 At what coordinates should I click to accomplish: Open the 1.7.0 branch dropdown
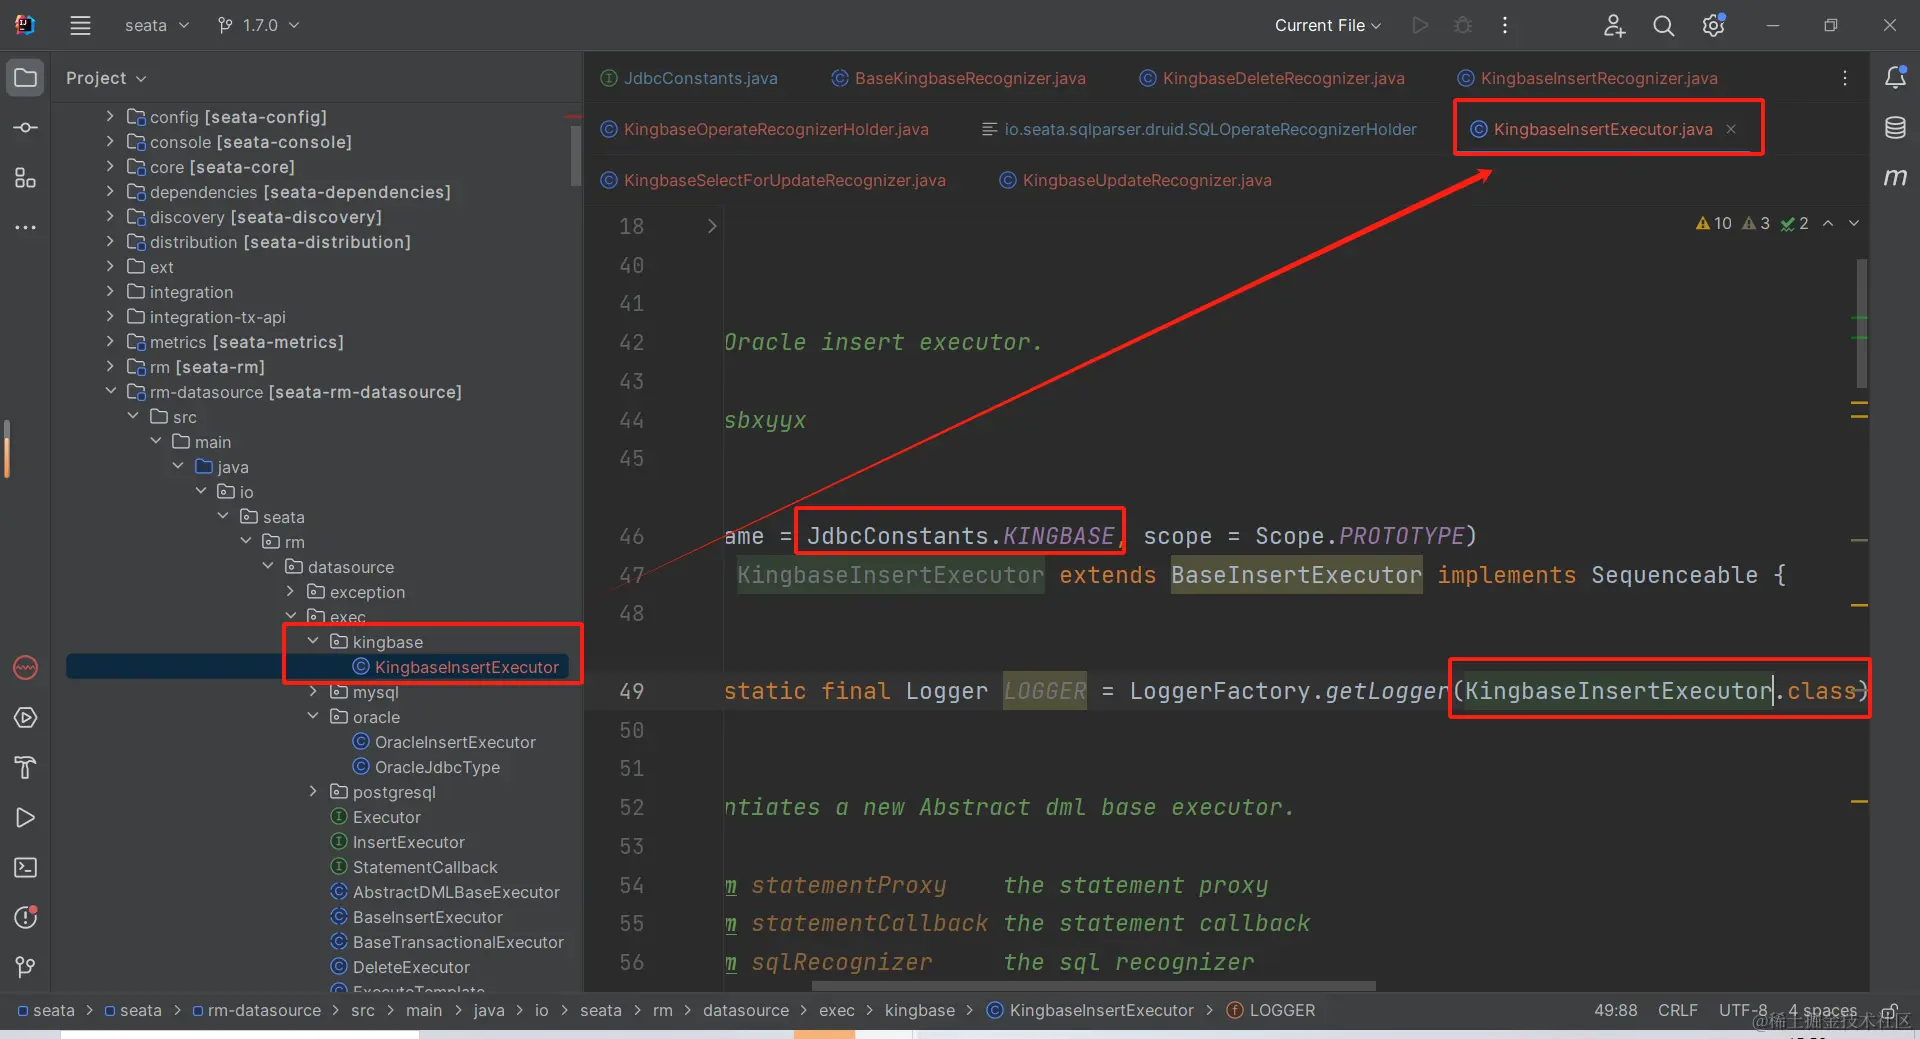[x=259, y=26]
